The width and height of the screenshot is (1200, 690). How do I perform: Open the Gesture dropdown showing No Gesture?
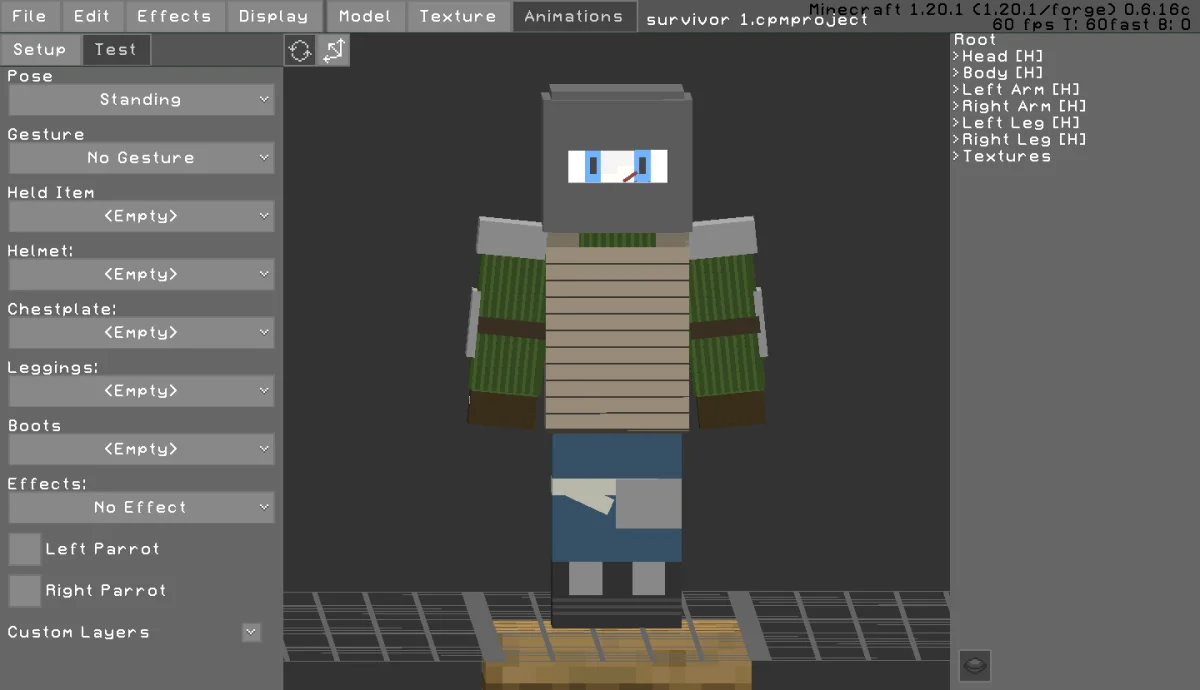141,158
